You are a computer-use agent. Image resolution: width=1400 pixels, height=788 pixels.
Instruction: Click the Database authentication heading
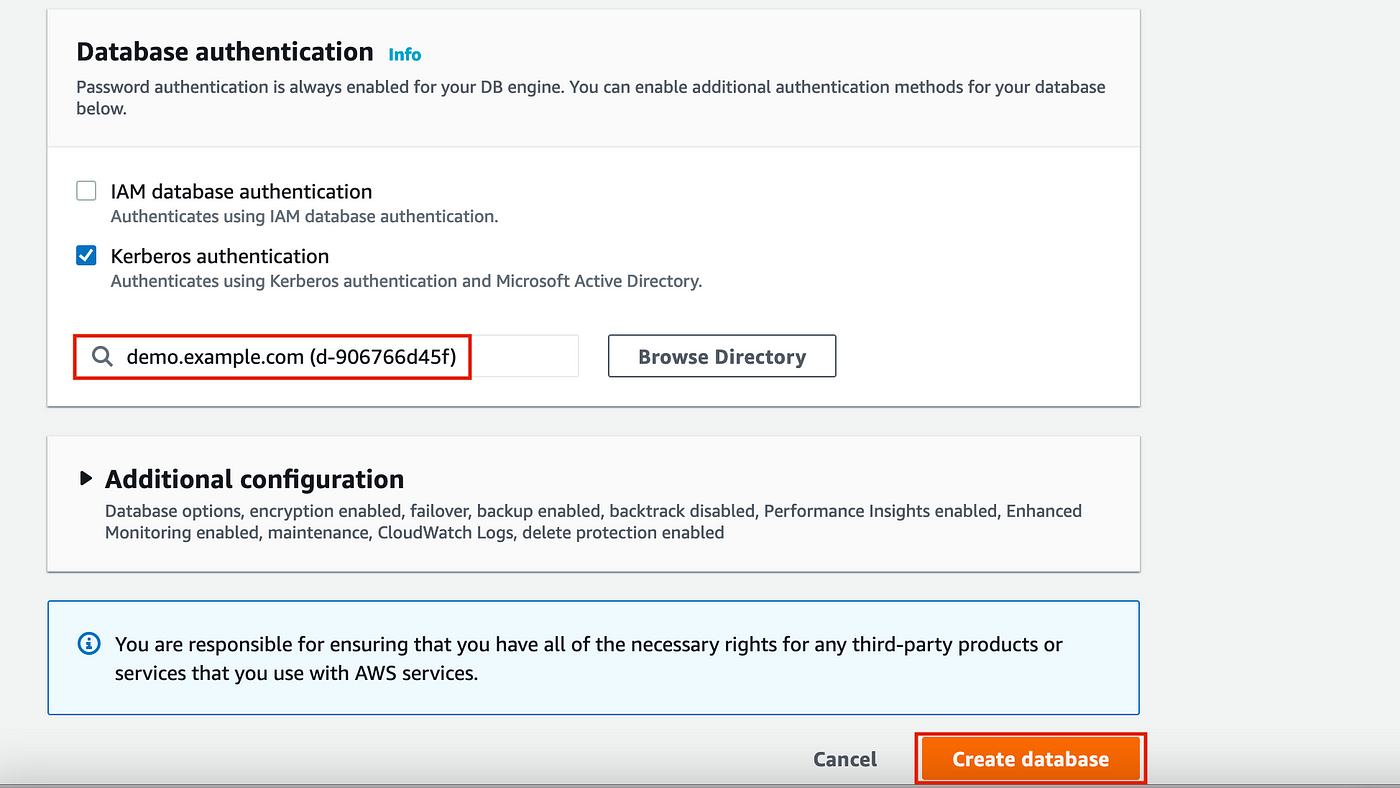click(x=225, y=52)
